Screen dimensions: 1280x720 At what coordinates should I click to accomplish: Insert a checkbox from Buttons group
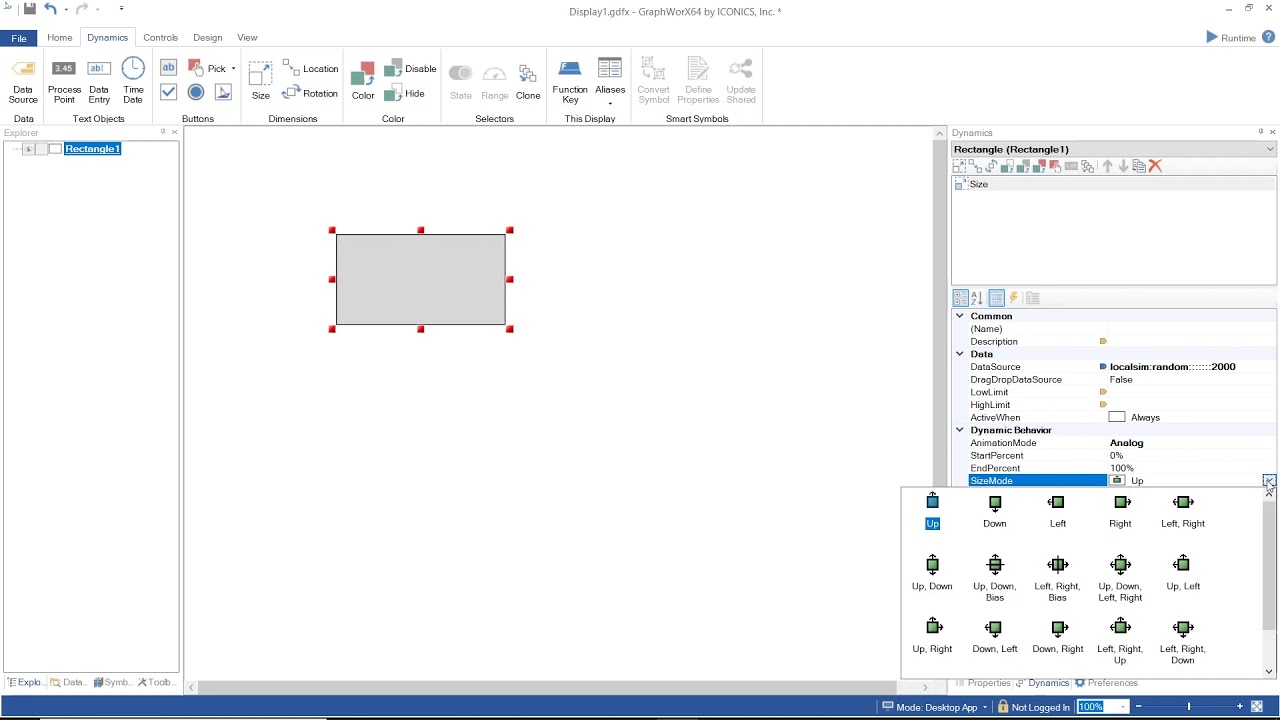click(x=168, y=92)
